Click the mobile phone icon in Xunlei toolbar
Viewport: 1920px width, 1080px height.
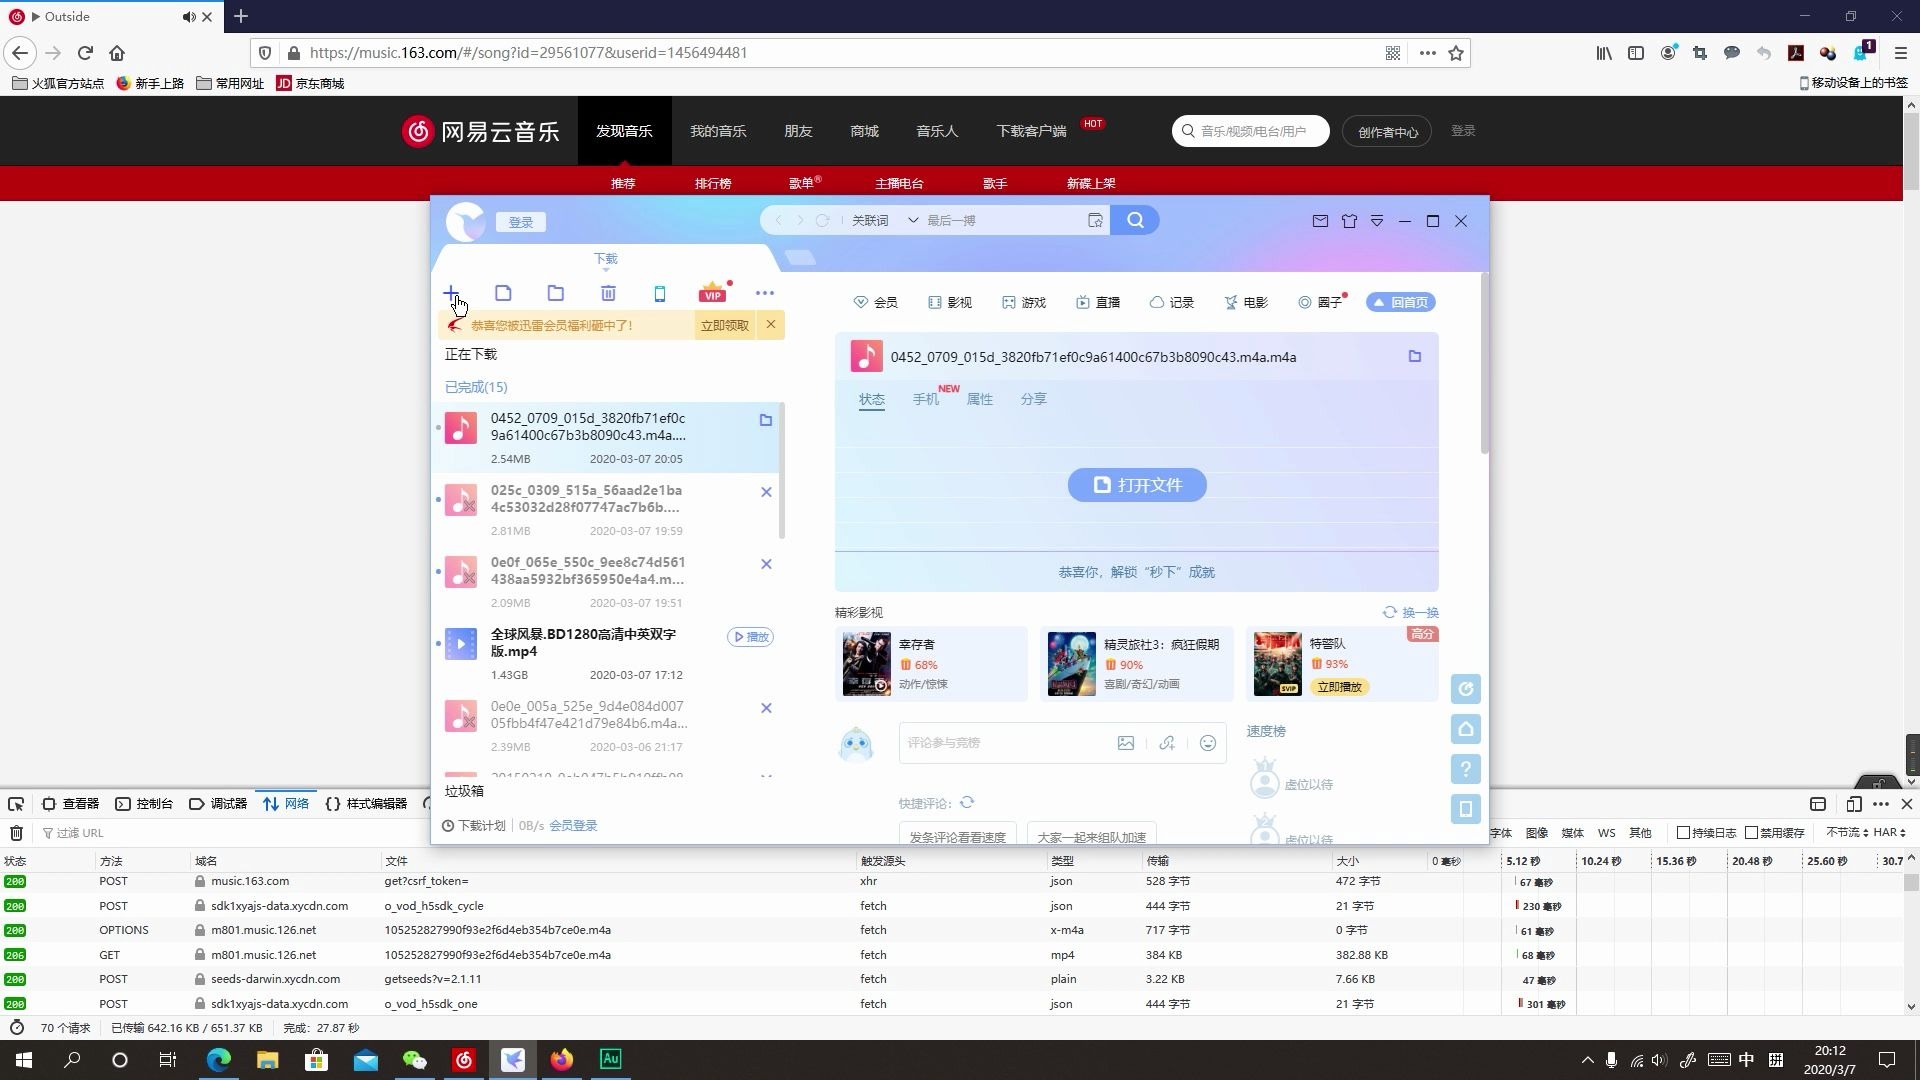click(660, 293)
